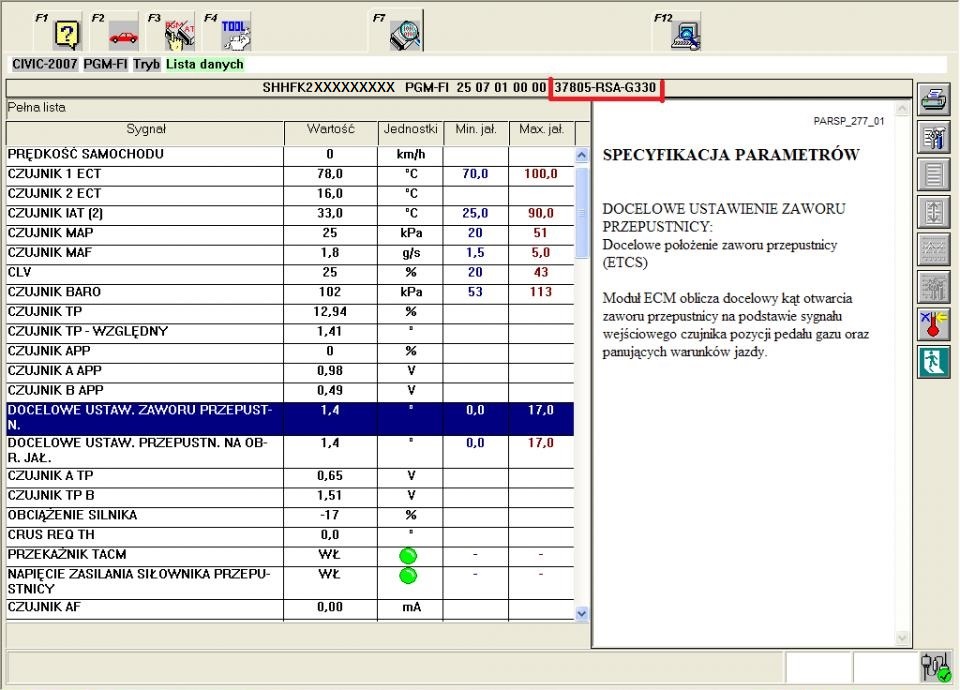This screenshot has width=960, height=690.
Task: Select the CZUJNIK APP row
Action: point(290,351)
